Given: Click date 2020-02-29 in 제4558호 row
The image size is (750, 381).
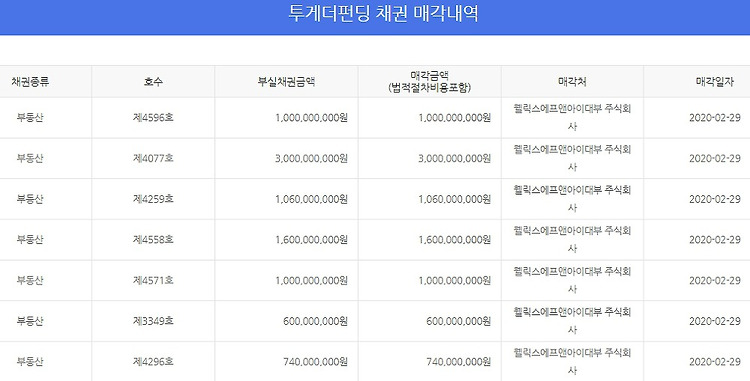Looking at the screenshot, I should tap(715, 239).
